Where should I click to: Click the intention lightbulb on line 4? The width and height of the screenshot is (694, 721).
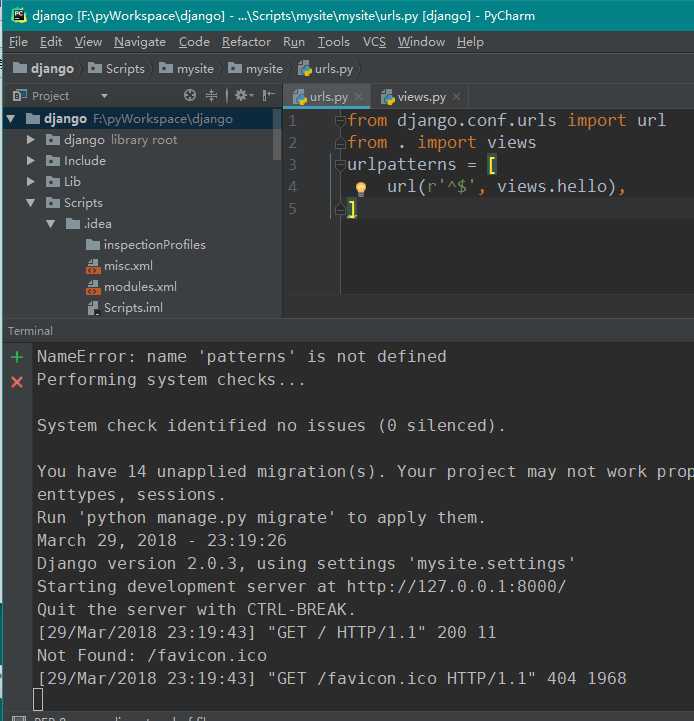(361, 189)
